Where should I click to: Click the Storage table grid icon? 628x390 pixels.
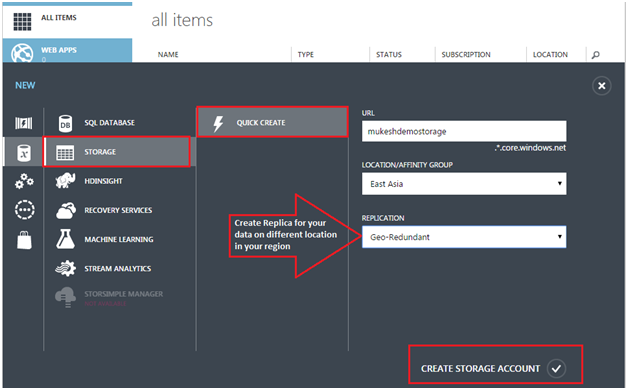[65, 153]
